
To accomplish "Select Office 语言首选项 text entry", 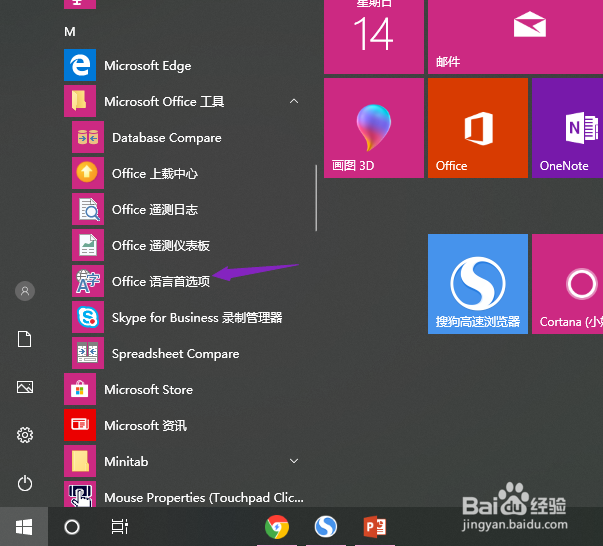I will click(x=161, y=281).
